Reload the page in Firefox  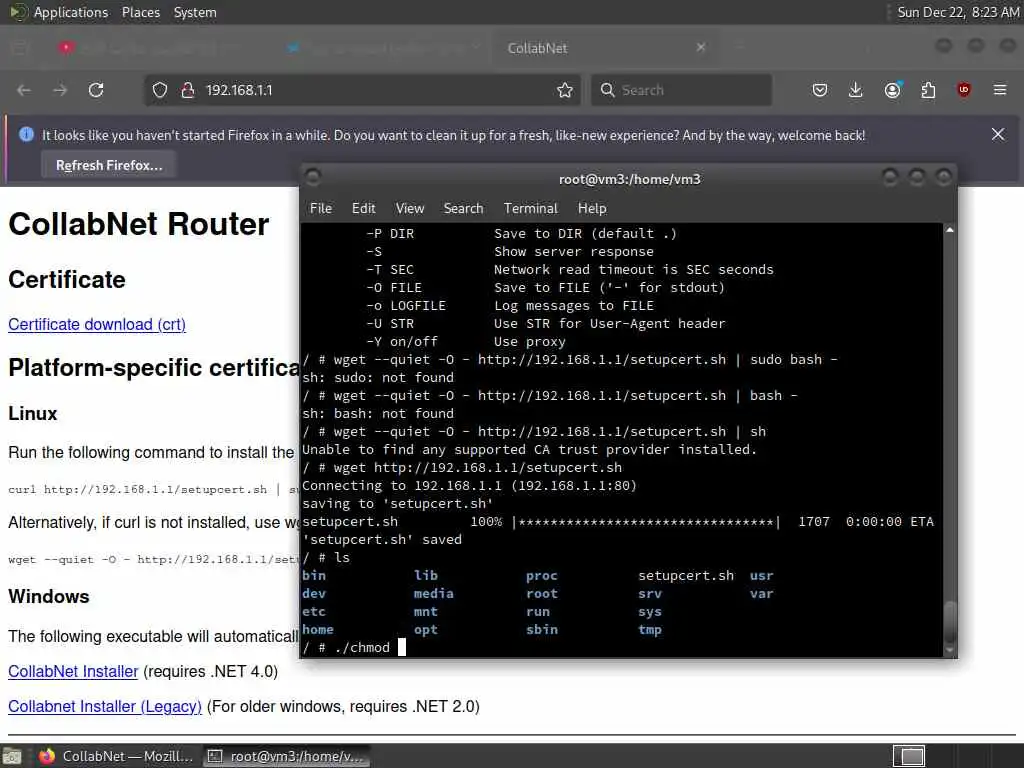click(x=96, y=90)
